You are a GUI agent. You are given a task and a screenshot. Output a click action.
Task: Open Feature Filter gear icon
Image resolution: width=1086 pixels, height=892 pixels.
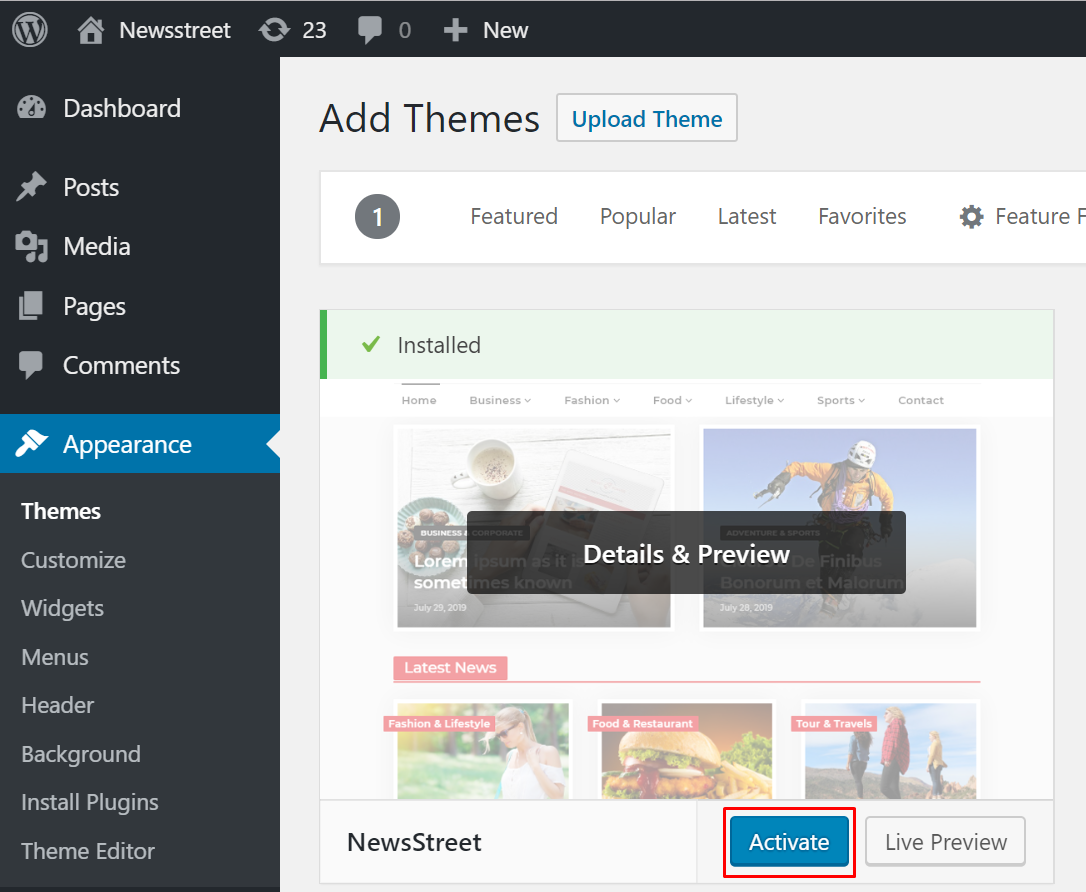(x=971, y=217)
